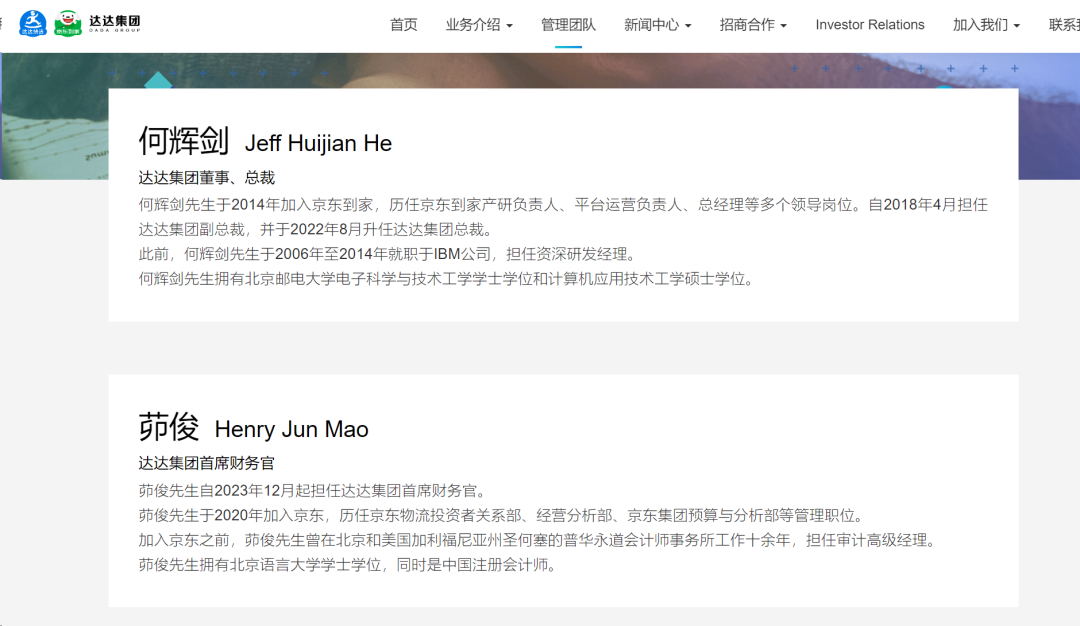Expand the 业务介绍 dropdown menu
Viewport: 1080px width, 626px height.
[479, 25]
